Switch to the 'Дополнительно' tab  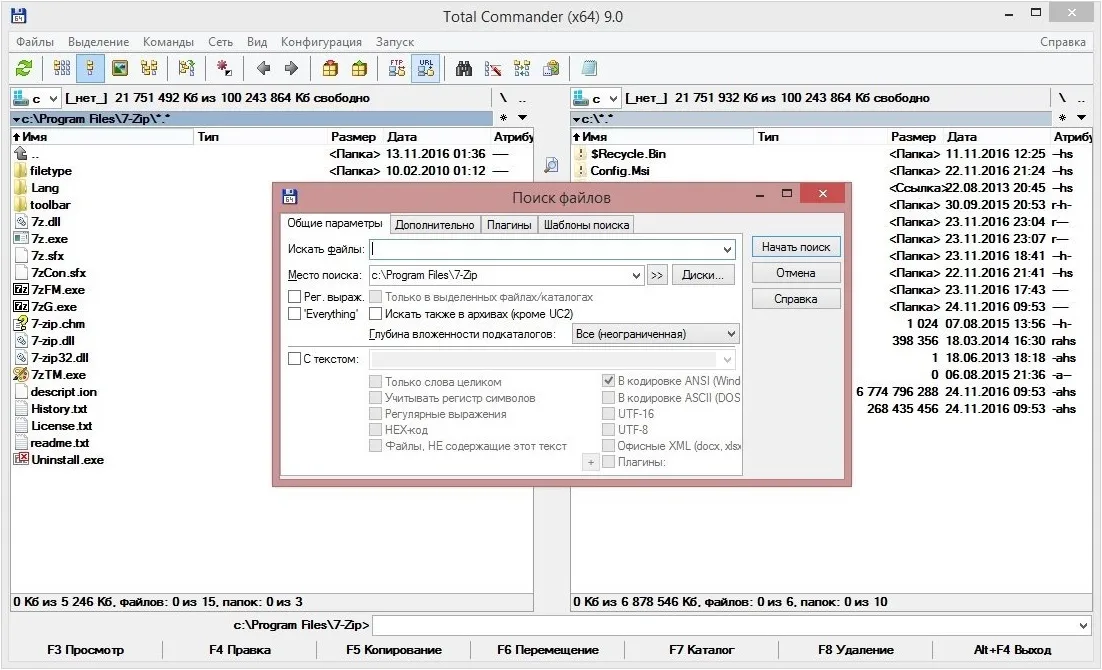click(434, 225)
